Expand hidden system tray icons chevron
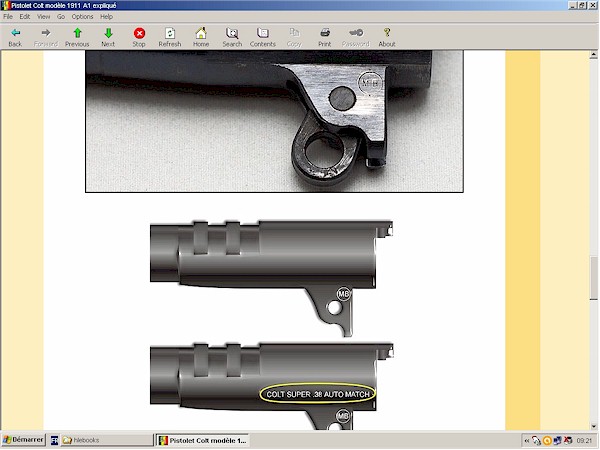600x450 pixels. click(527, 441)
